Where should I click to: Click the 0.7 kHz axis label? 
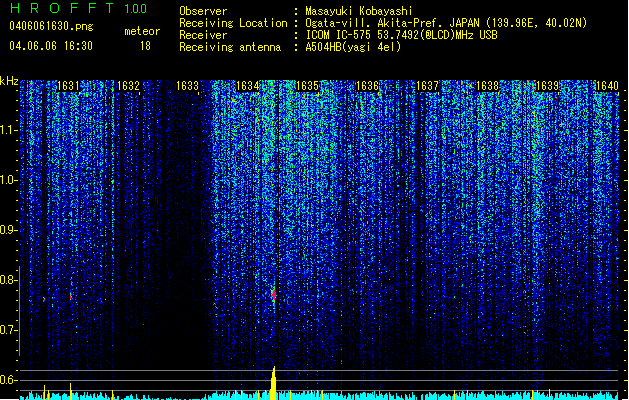(x=8, y=330)
